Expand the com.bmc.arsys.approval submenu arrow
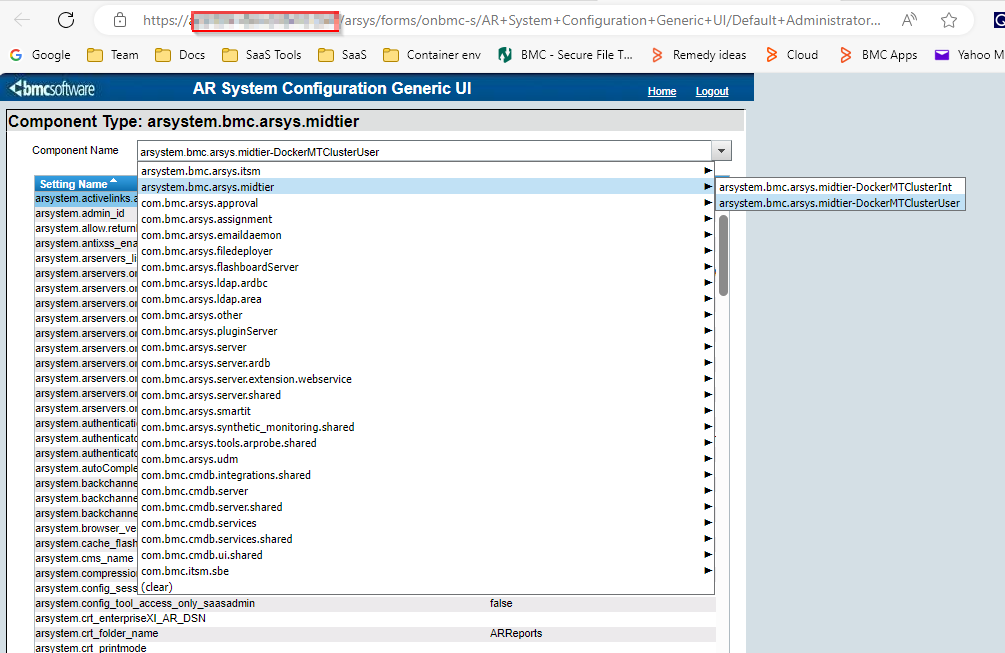This screenshot has height=653, width=1005. click(x=708, y=203)
